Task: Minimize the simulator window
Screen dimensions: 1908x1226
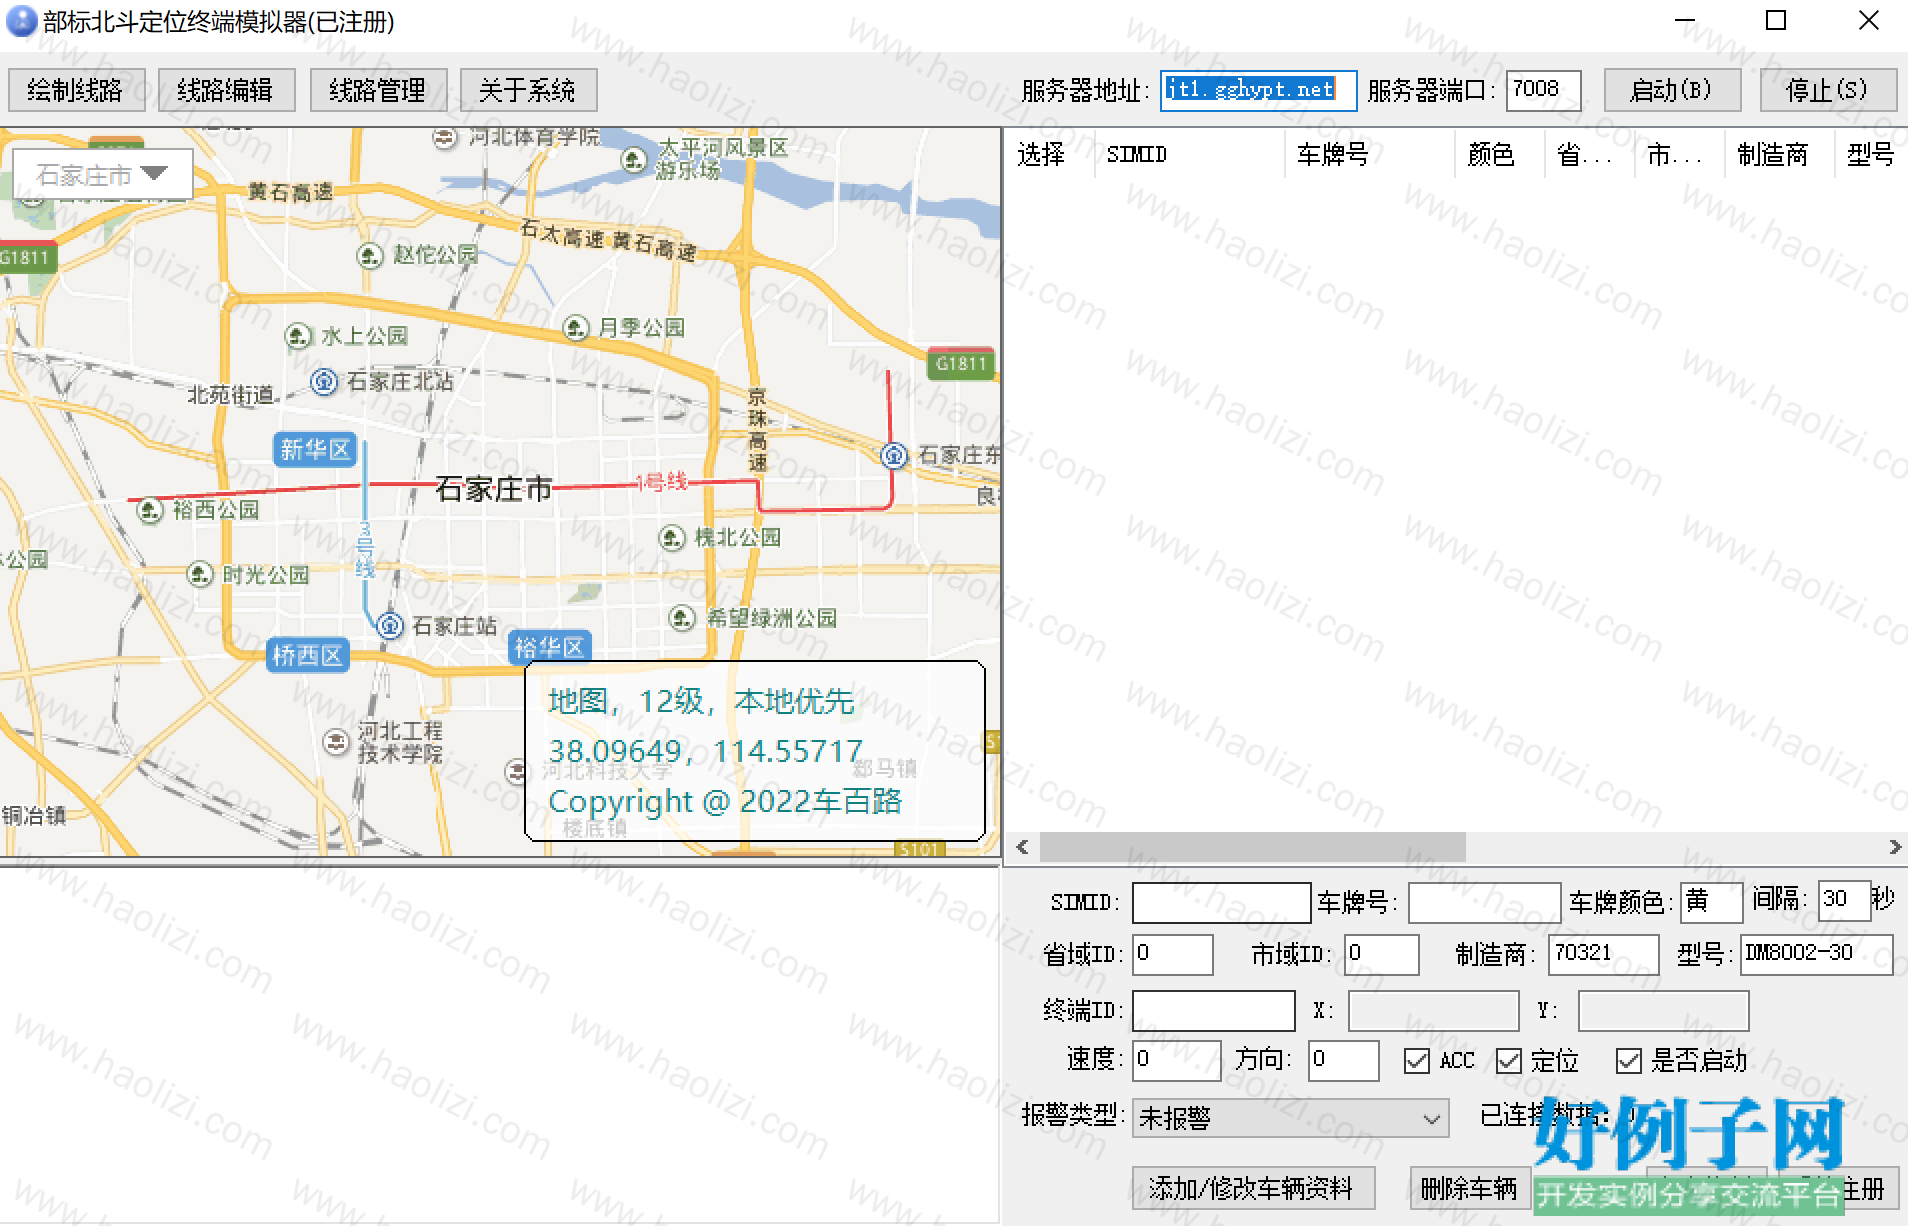Action: (1685, 21)
